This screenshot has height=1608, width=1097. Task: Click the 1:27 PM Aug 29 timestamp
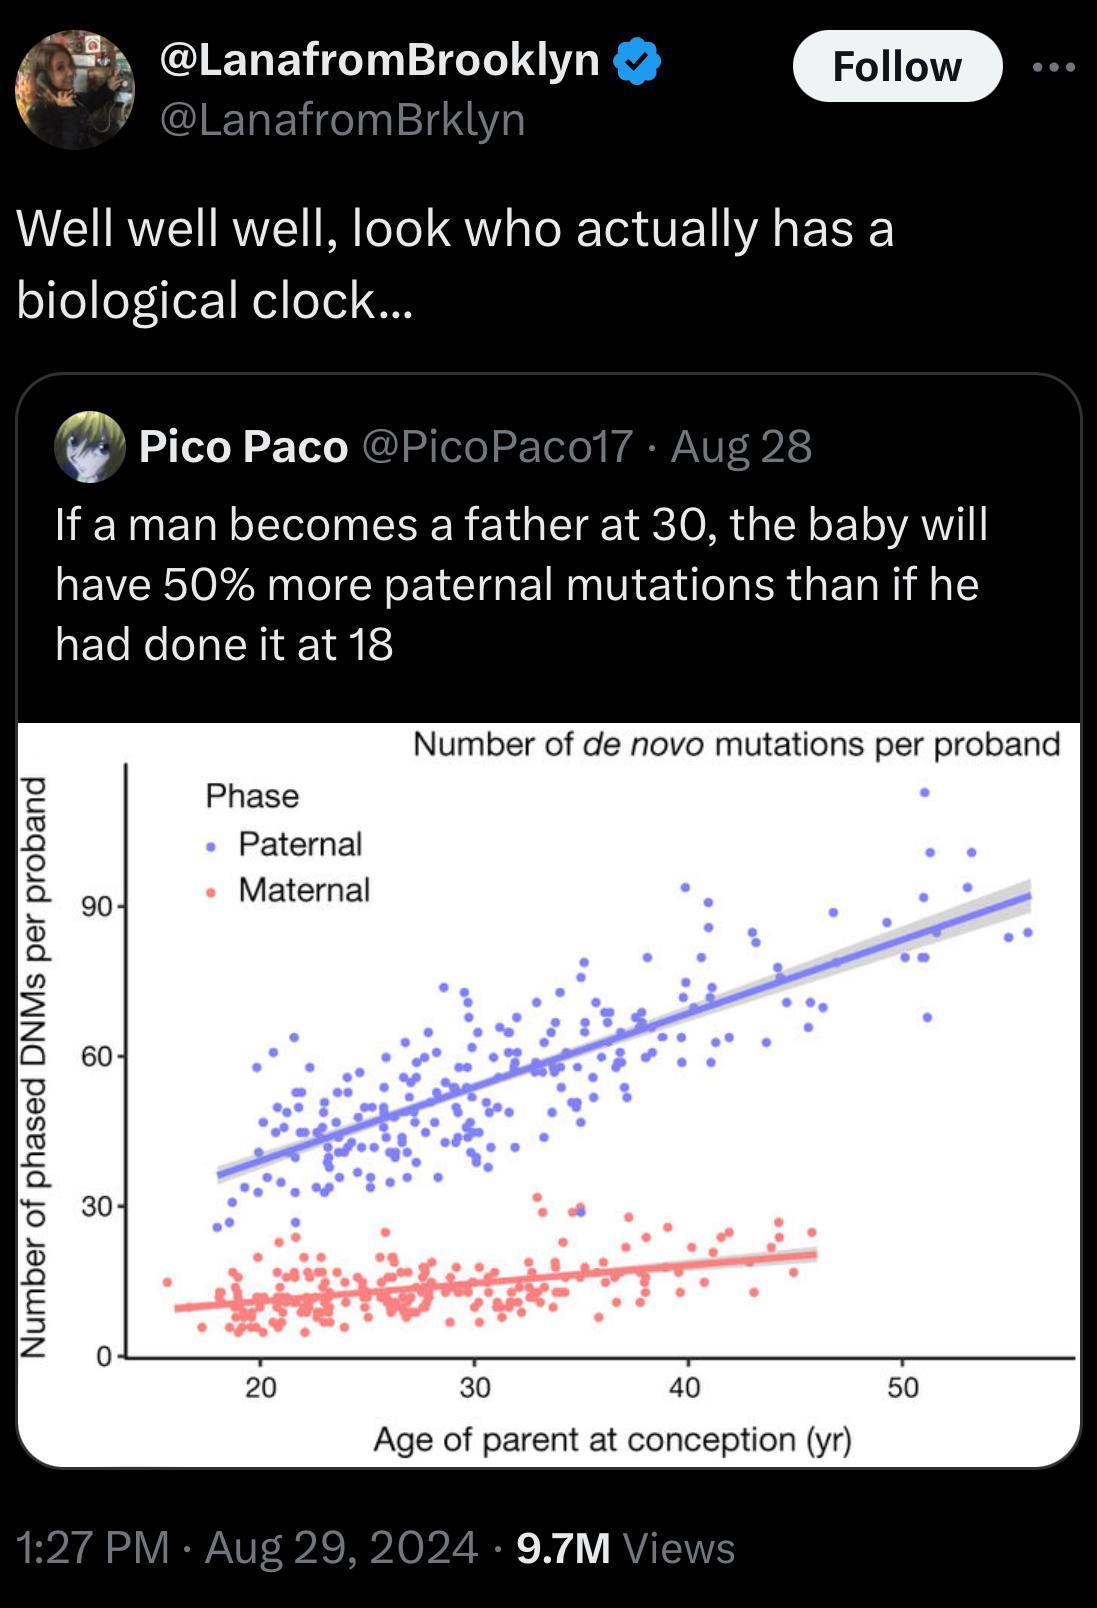click(247, 1547)
